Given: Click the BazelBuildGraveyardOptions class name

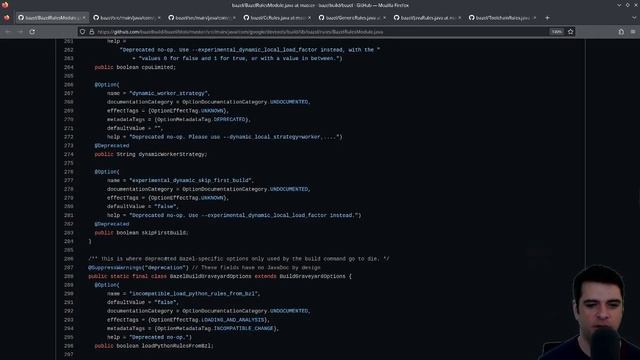Looking at the screenshot, I should click(x=211, y=276).
